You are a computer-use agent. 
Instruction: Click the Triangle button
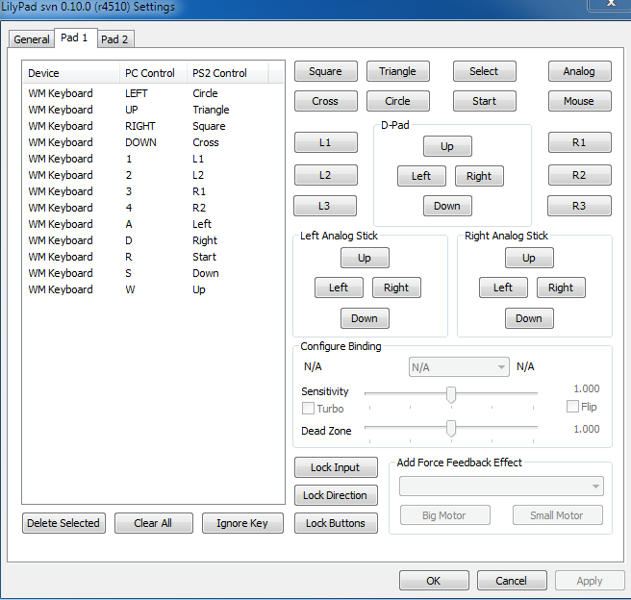click(397, 71)
